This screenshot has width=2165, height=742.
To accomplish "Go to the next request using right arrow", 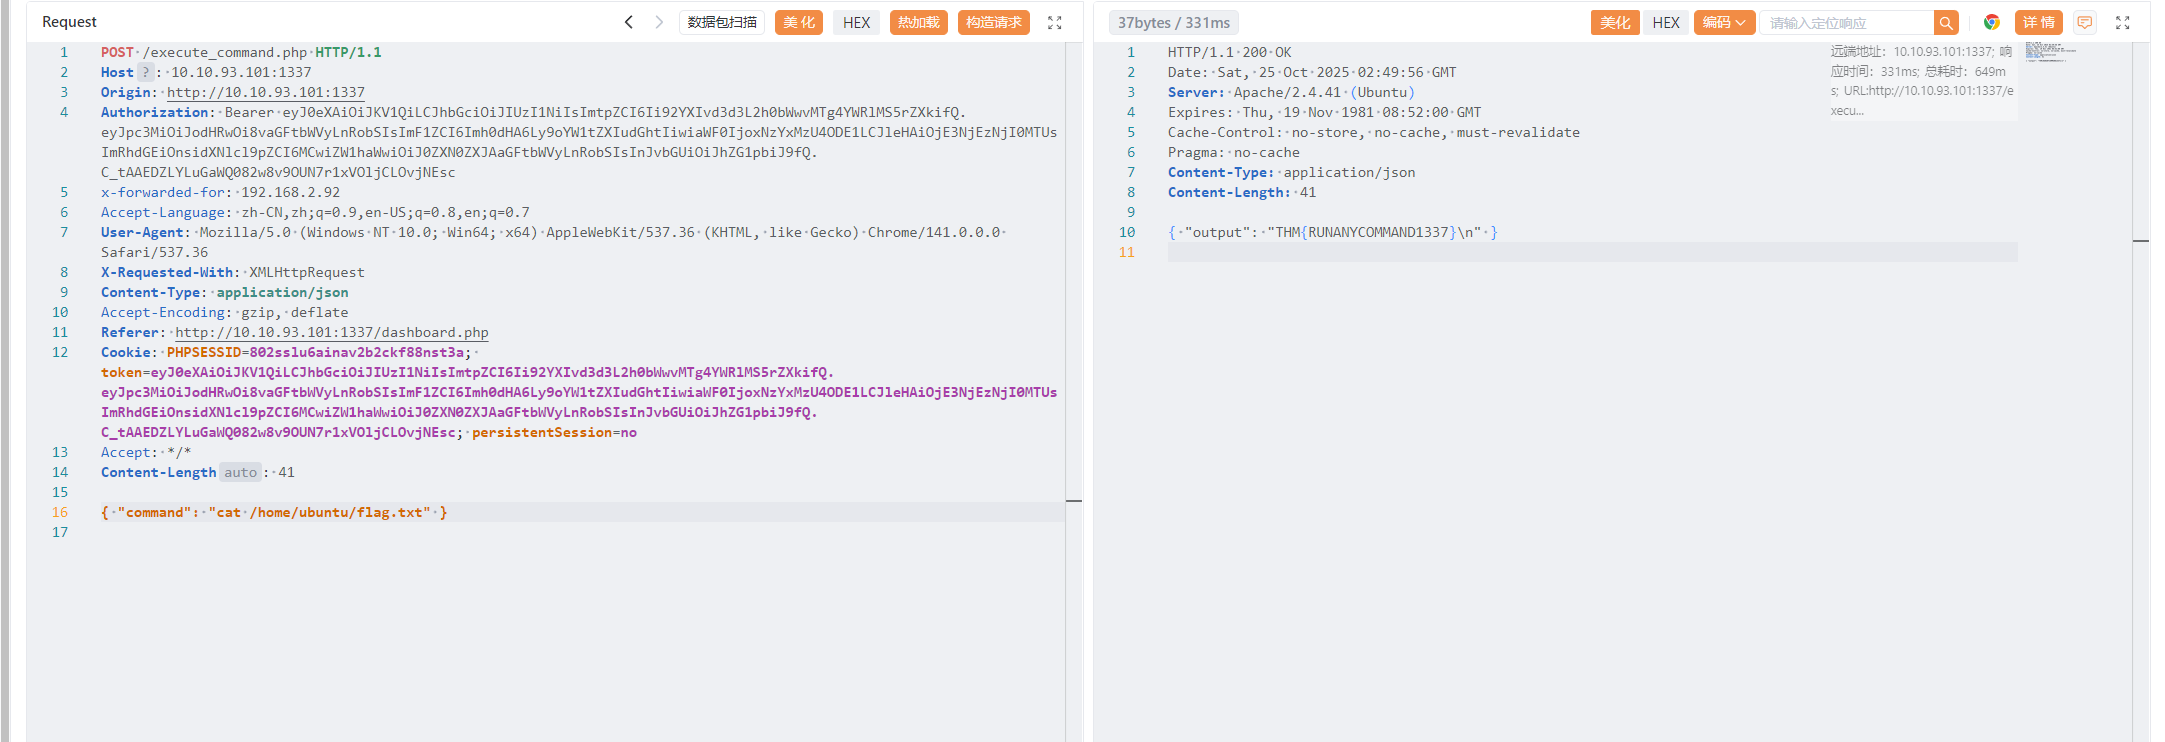I will coord(659,22).
